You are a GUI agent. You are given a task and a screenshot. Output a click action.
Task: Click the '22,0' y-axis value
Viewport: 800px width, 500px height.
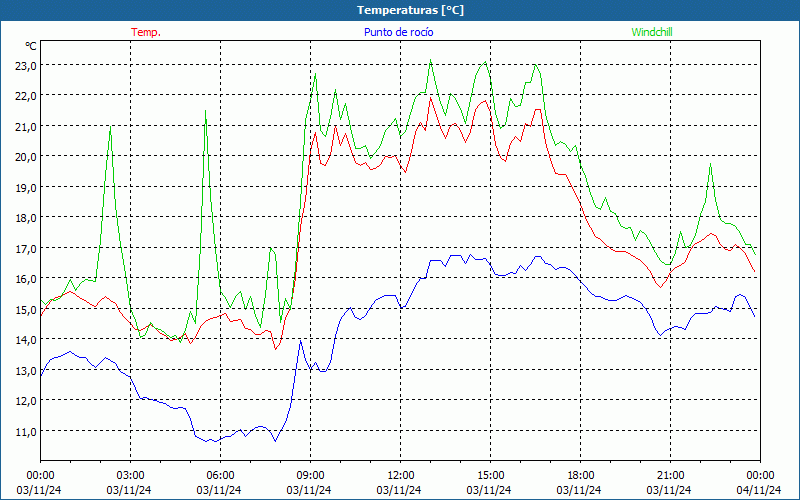(x=26, y=96)
